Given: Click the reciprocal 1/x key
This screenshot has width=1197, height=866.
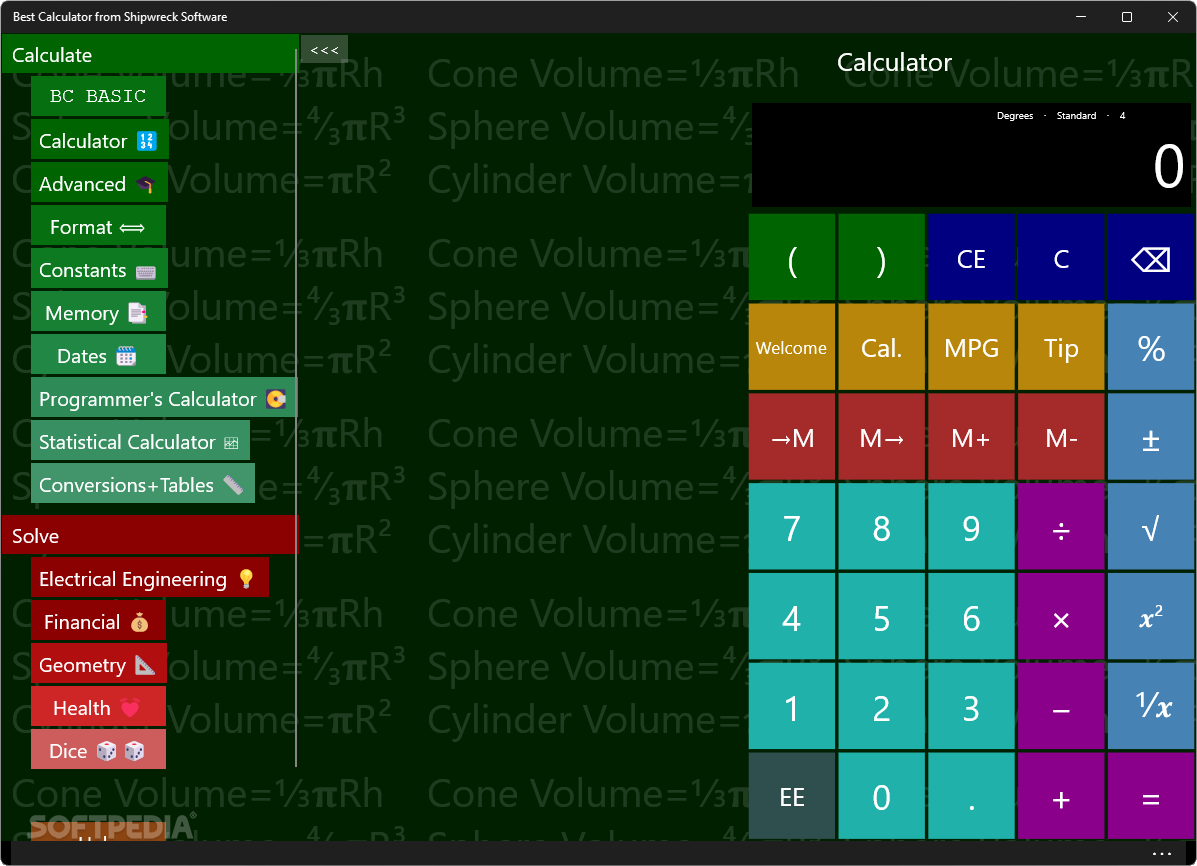Looking at the screenshot, I should point(1150,706).
